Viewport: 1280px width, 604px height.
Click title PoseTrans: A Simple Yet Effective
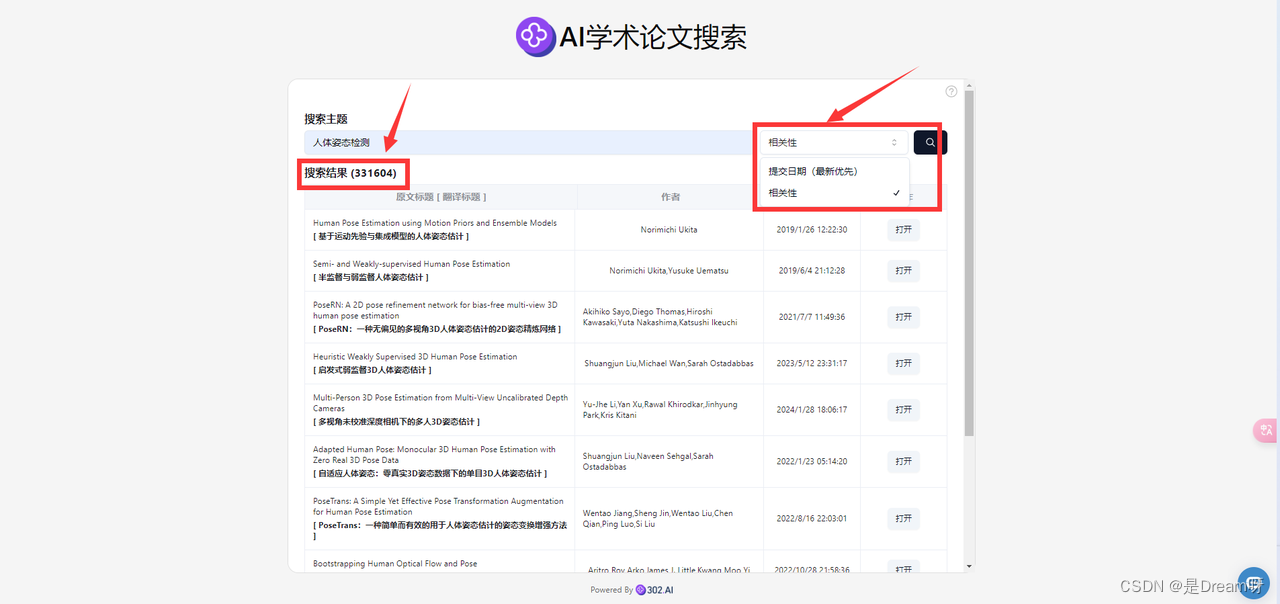click(438, 507)
